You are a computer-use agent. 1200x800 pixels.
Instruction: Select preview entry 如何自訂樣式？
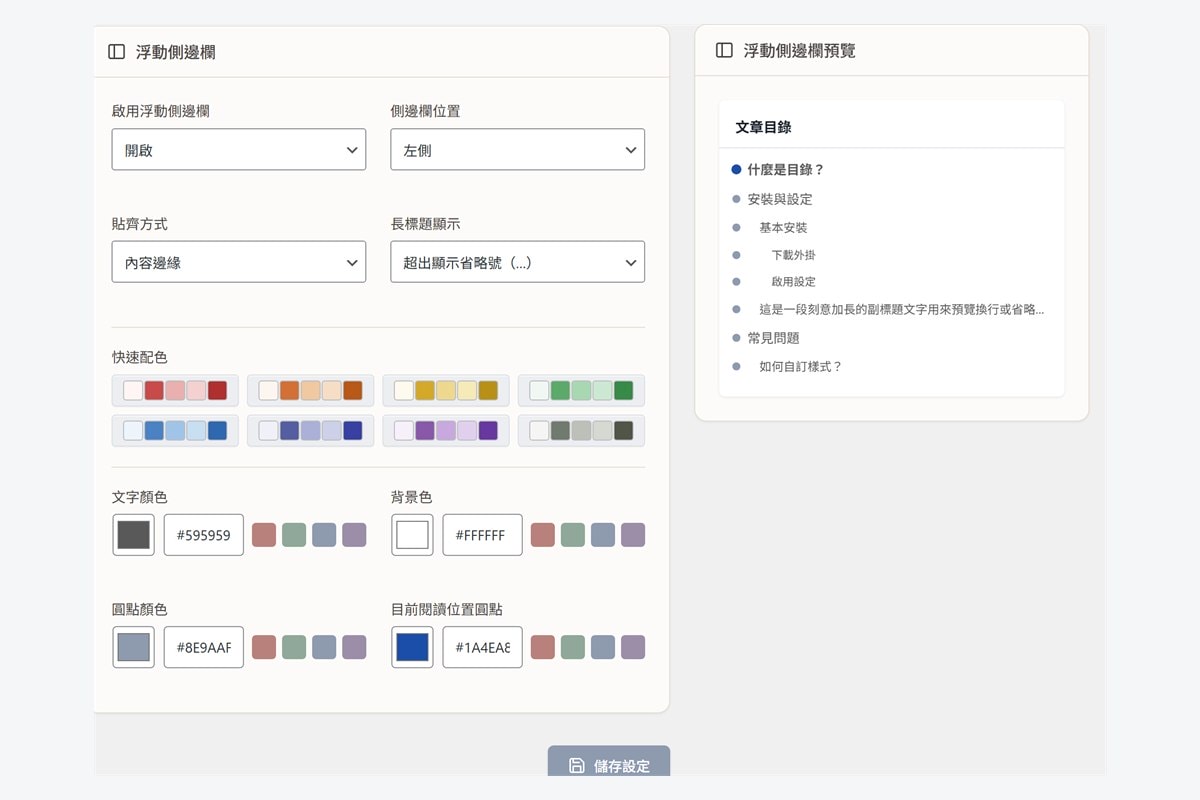coord(801,367)
